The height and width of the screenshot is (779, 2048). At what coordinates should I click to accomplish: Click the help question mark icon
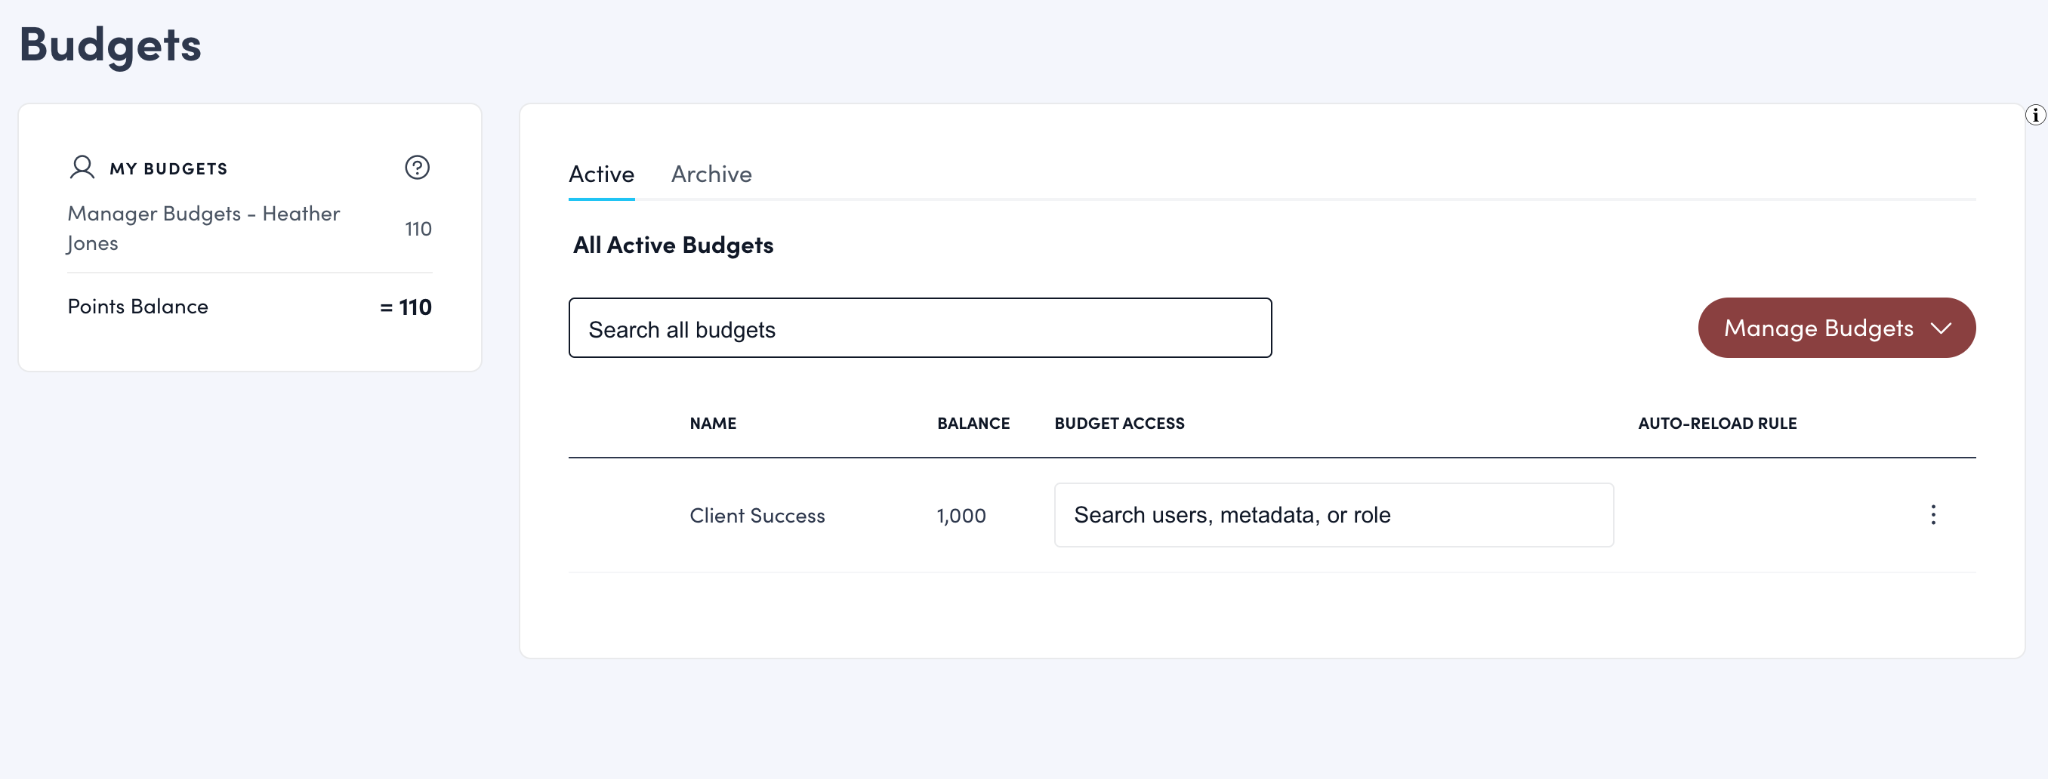pyautogui.click(x=417, y=167)
